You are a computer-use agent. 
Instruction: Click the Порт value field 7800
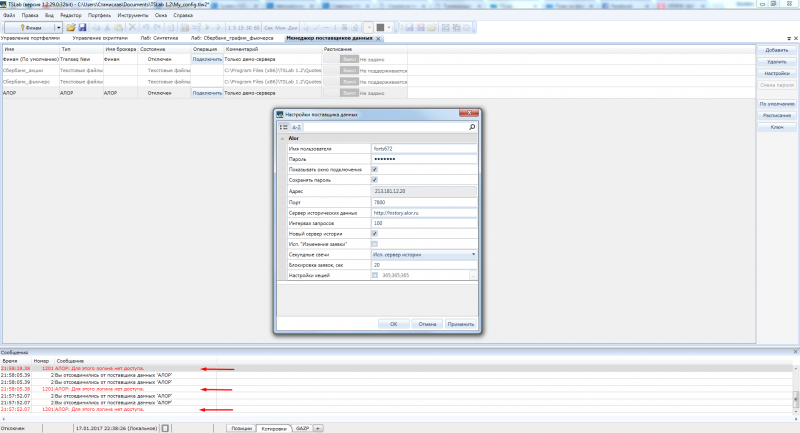(x=424, y=202)
